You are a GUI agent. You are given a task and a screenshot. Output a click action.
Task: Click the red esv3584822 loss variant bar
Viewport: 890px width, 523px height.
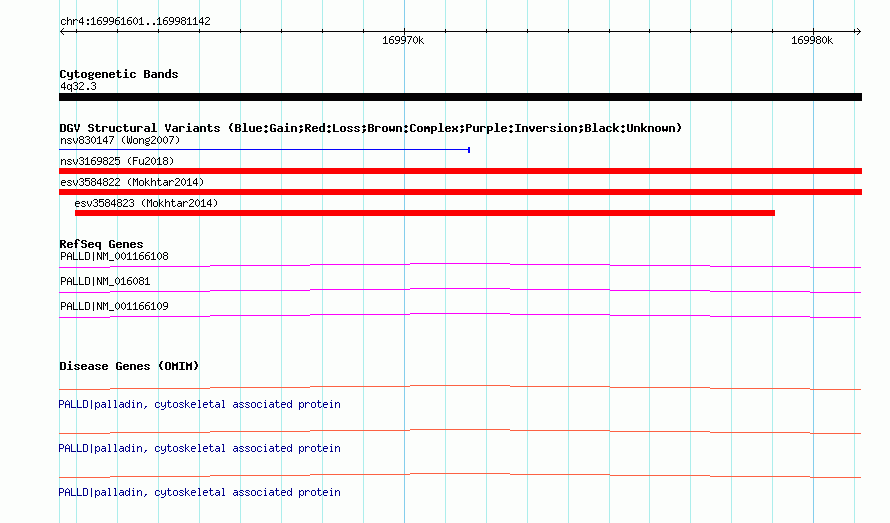pos(460,192)
